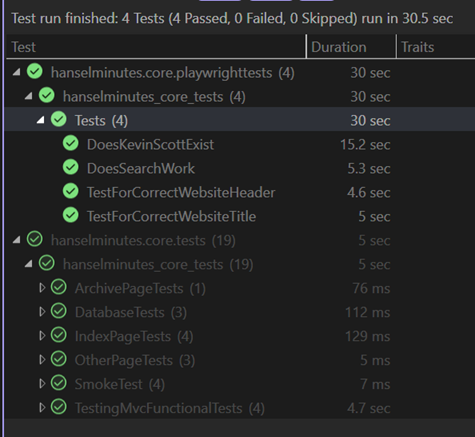Click the Test run finished summary text

tap(232, 18)
